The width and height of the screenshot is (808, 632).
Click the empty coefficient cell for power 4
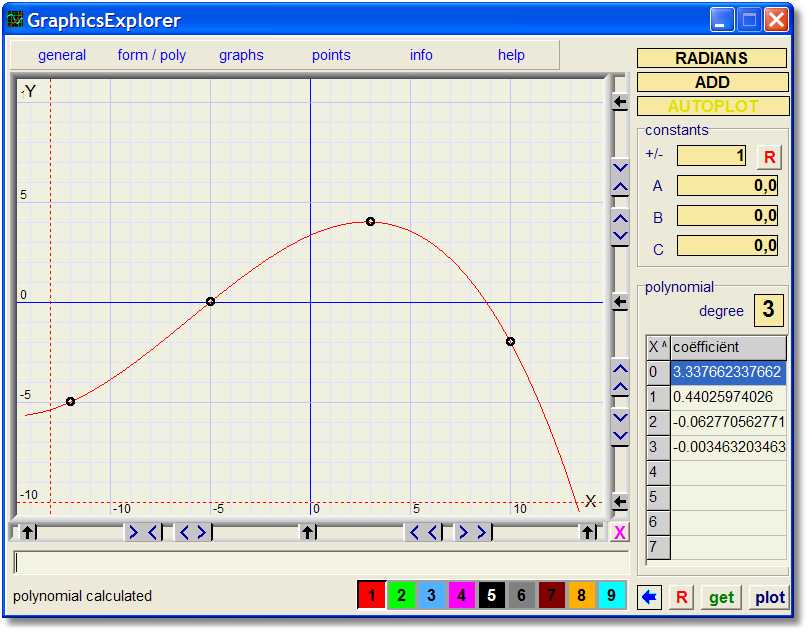(x=728, y=472)
